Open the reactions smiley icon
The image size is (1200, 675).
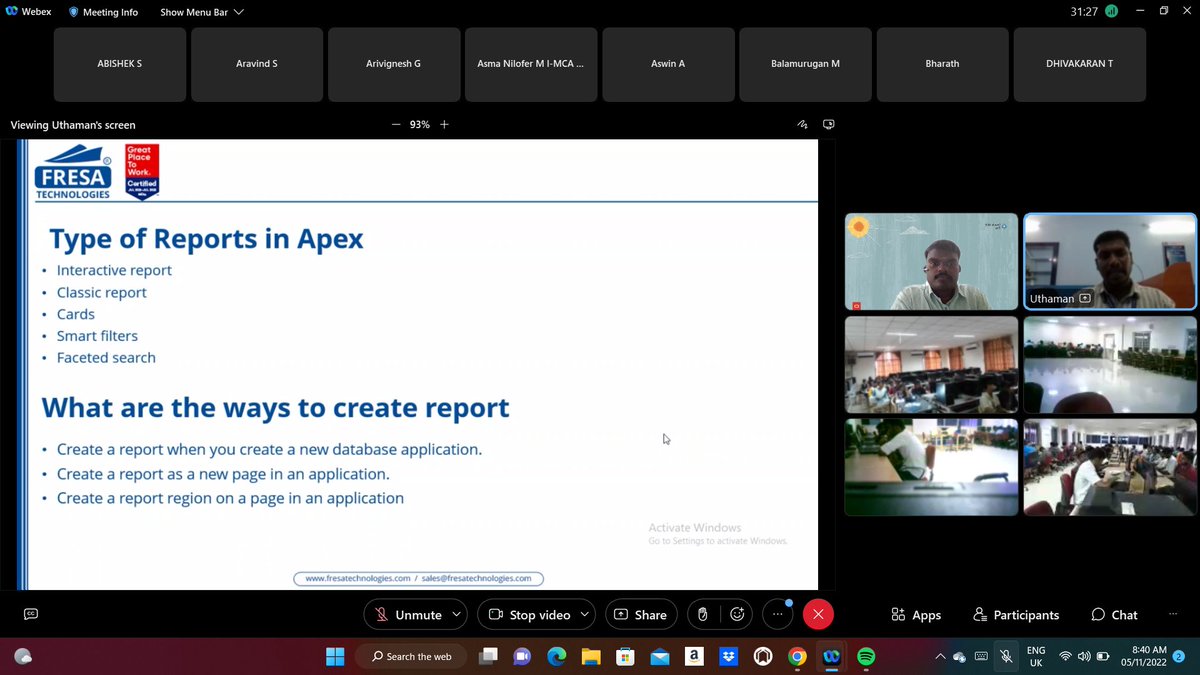click(x=738, y=615)
